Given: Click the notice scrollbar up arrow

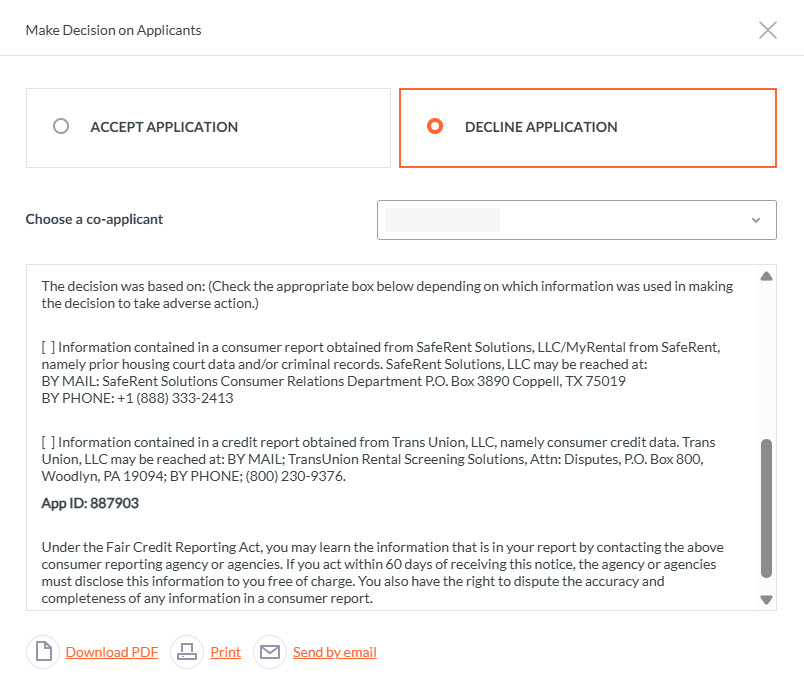Looking at the screenshot, I should pos(767,276).
